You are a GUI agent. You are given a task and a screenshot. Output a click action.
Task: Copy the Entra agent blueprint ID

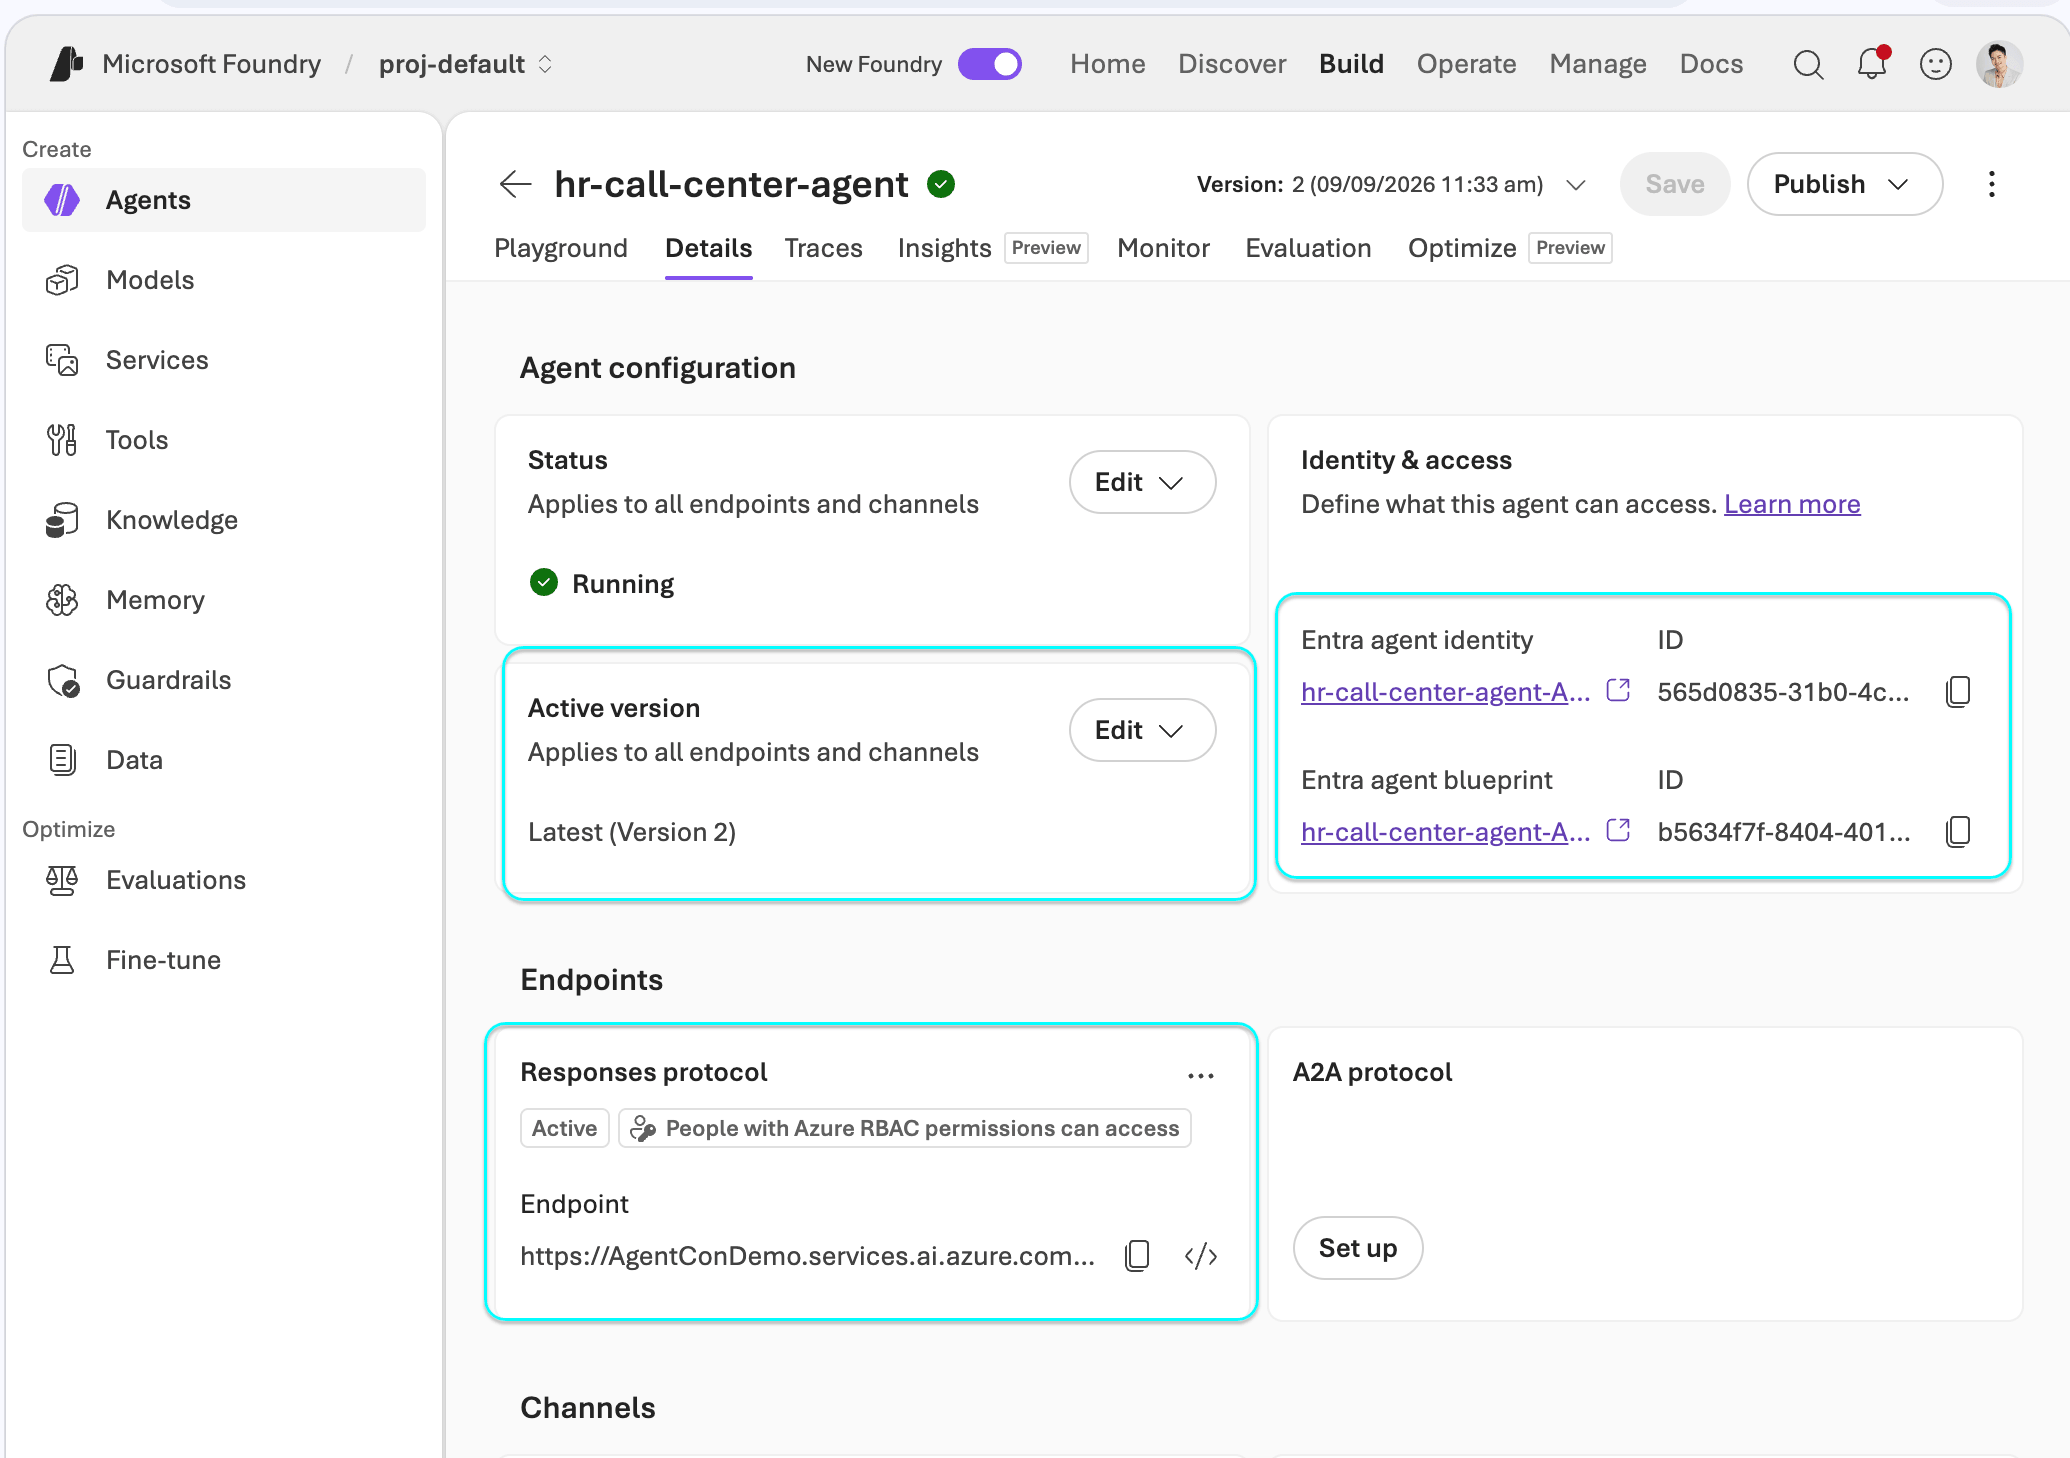pyautogui.click(x=1958, y=832)
